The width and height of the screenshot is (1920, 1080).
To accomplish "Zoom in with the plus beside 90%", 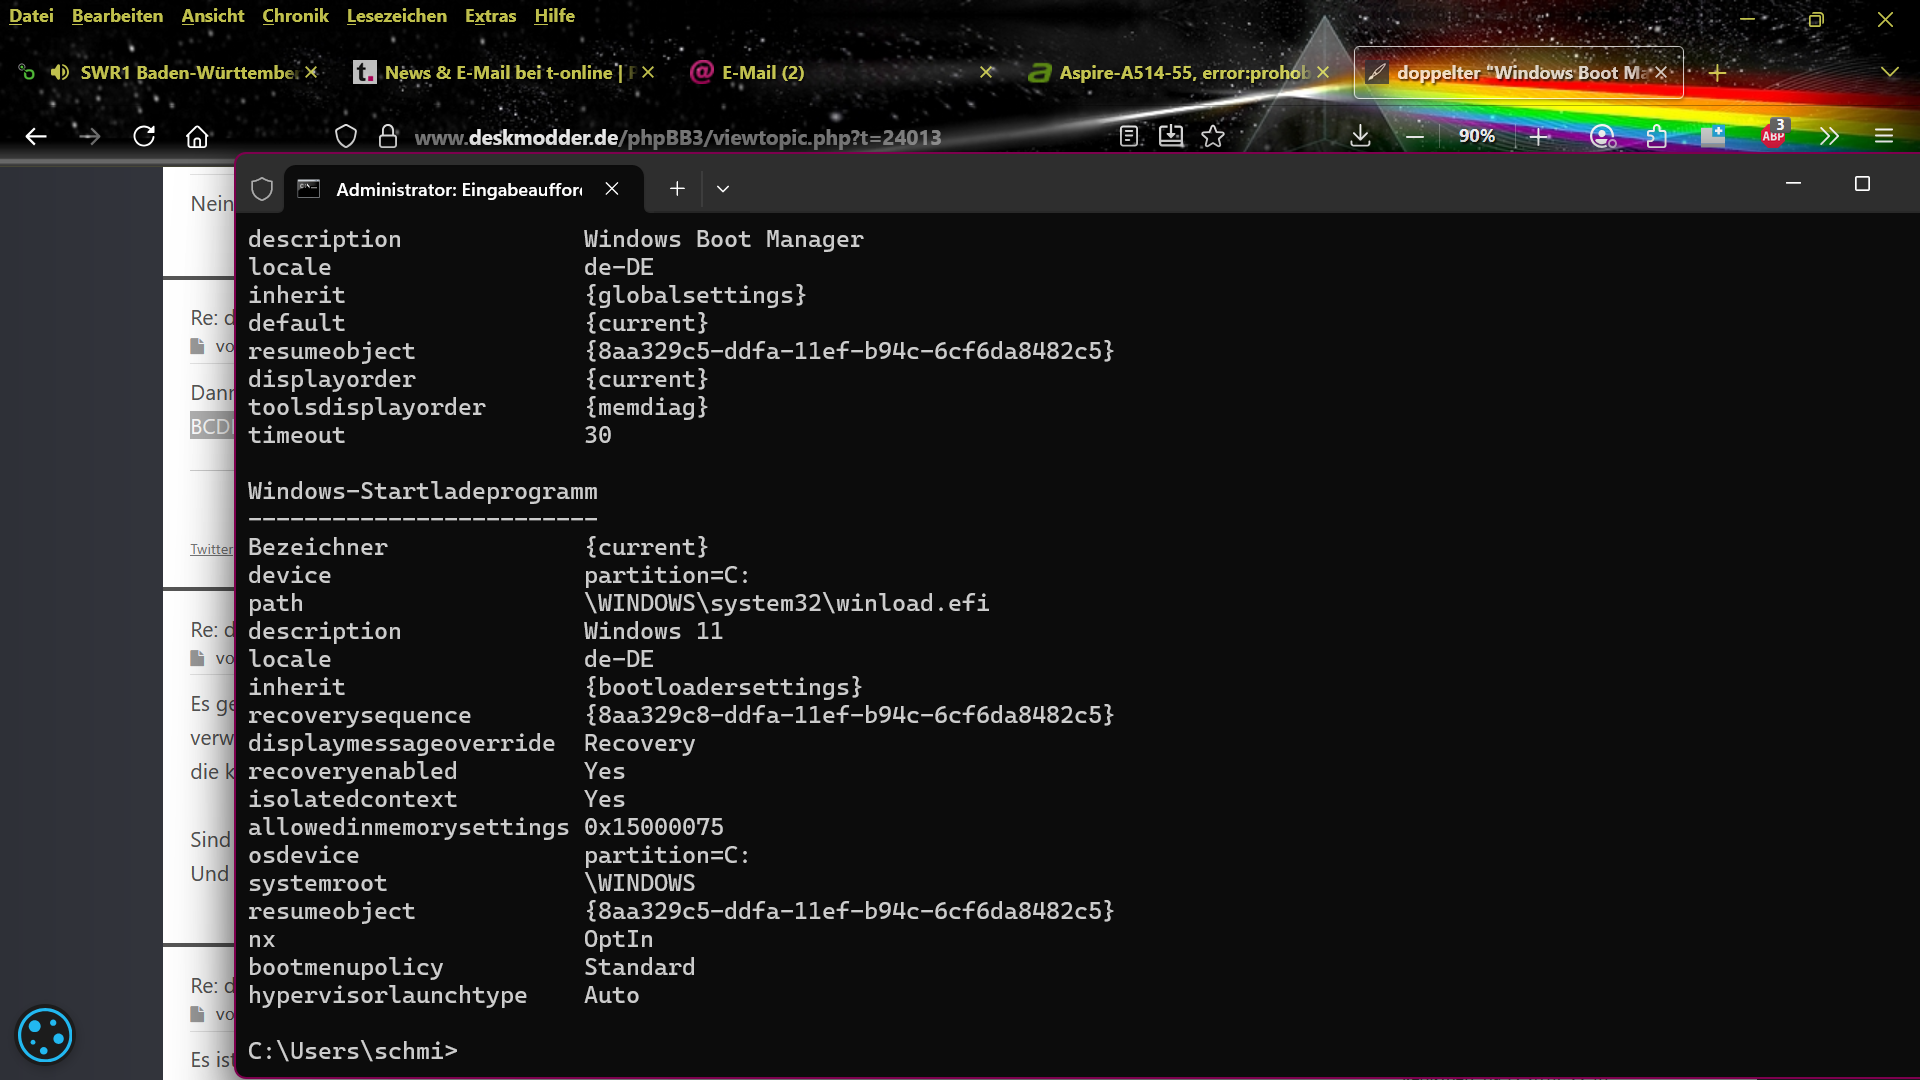I will (1539, 136).
